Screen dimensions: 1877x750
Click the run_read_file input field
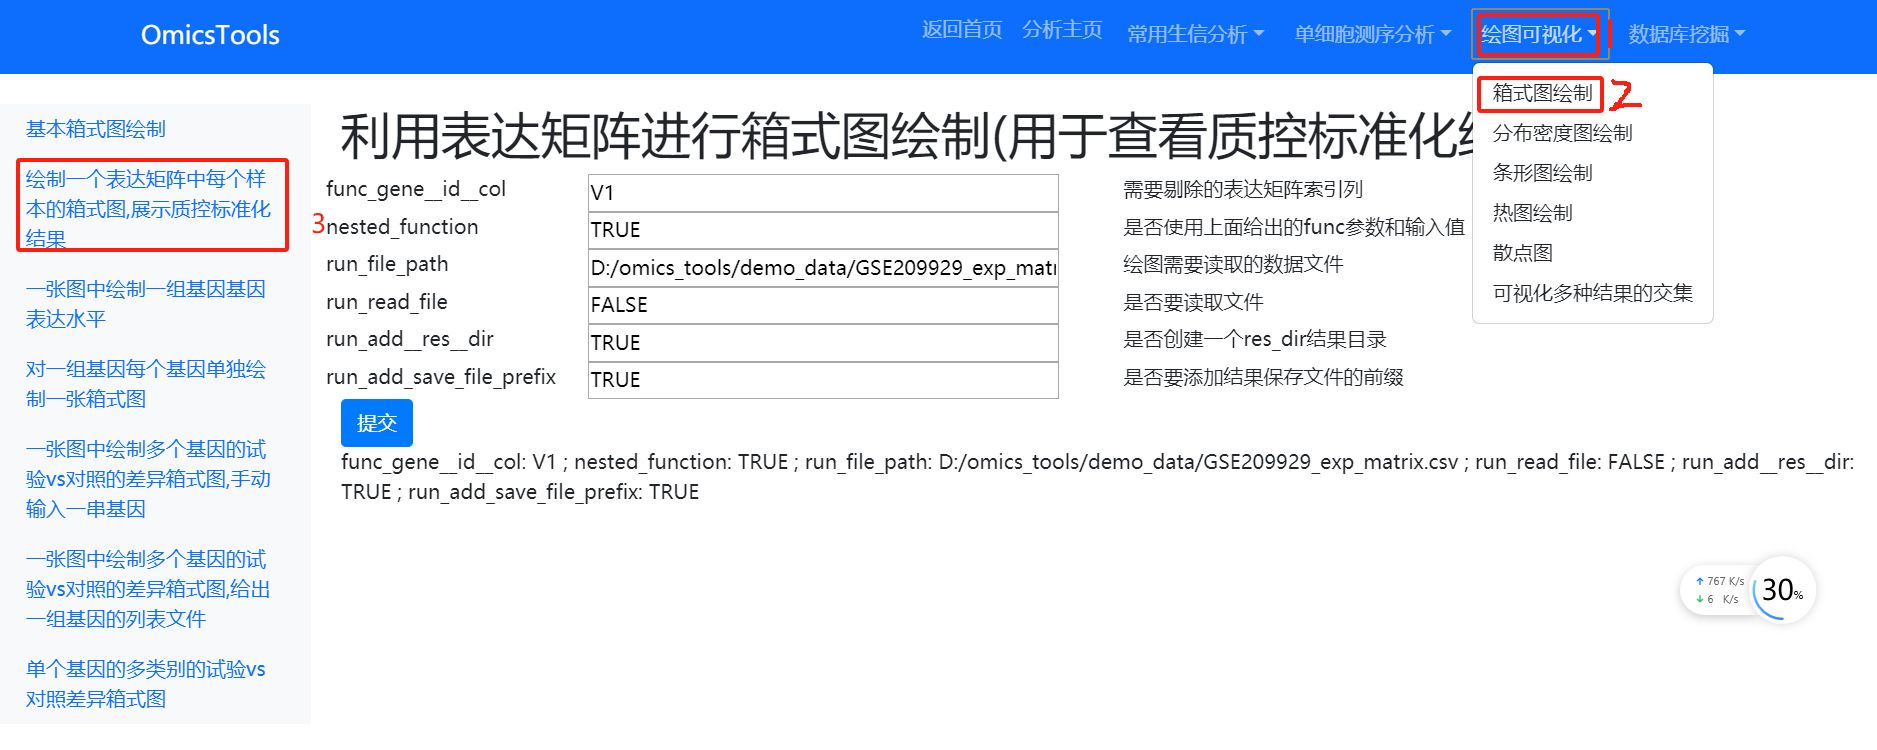click(x=823, y=305)
